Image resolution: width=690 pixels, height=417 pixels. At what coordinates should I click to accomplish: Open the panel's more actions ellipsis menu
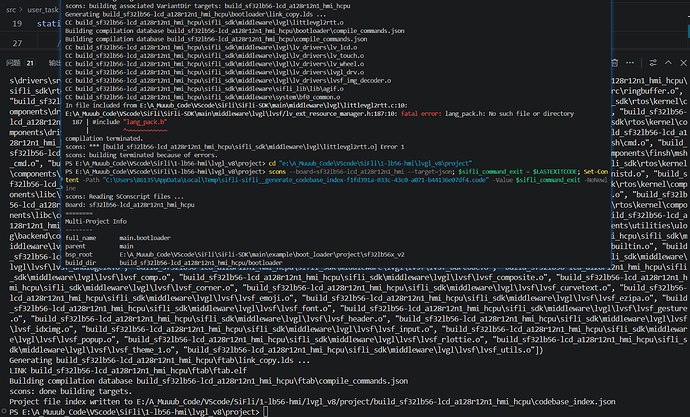click(630, 63)
